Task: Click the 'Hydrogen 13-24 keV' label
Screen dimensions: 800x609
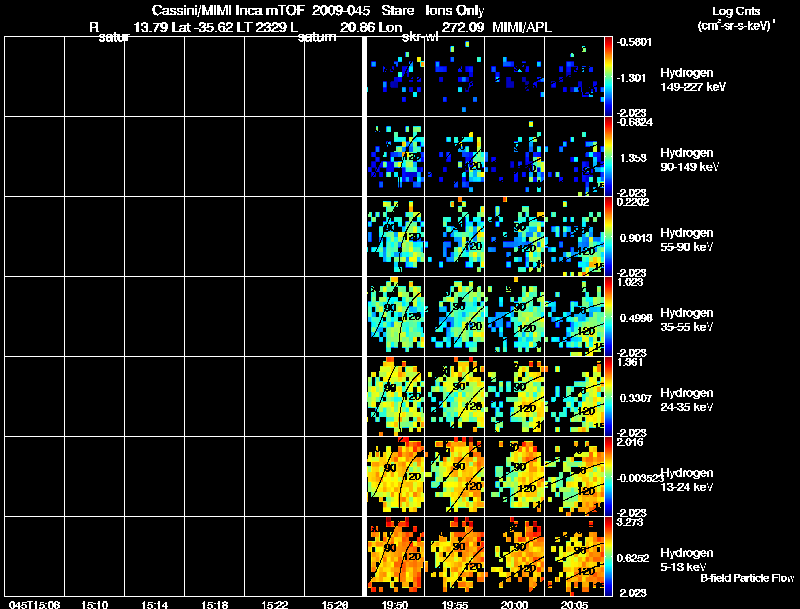Action: click(687, 480)
